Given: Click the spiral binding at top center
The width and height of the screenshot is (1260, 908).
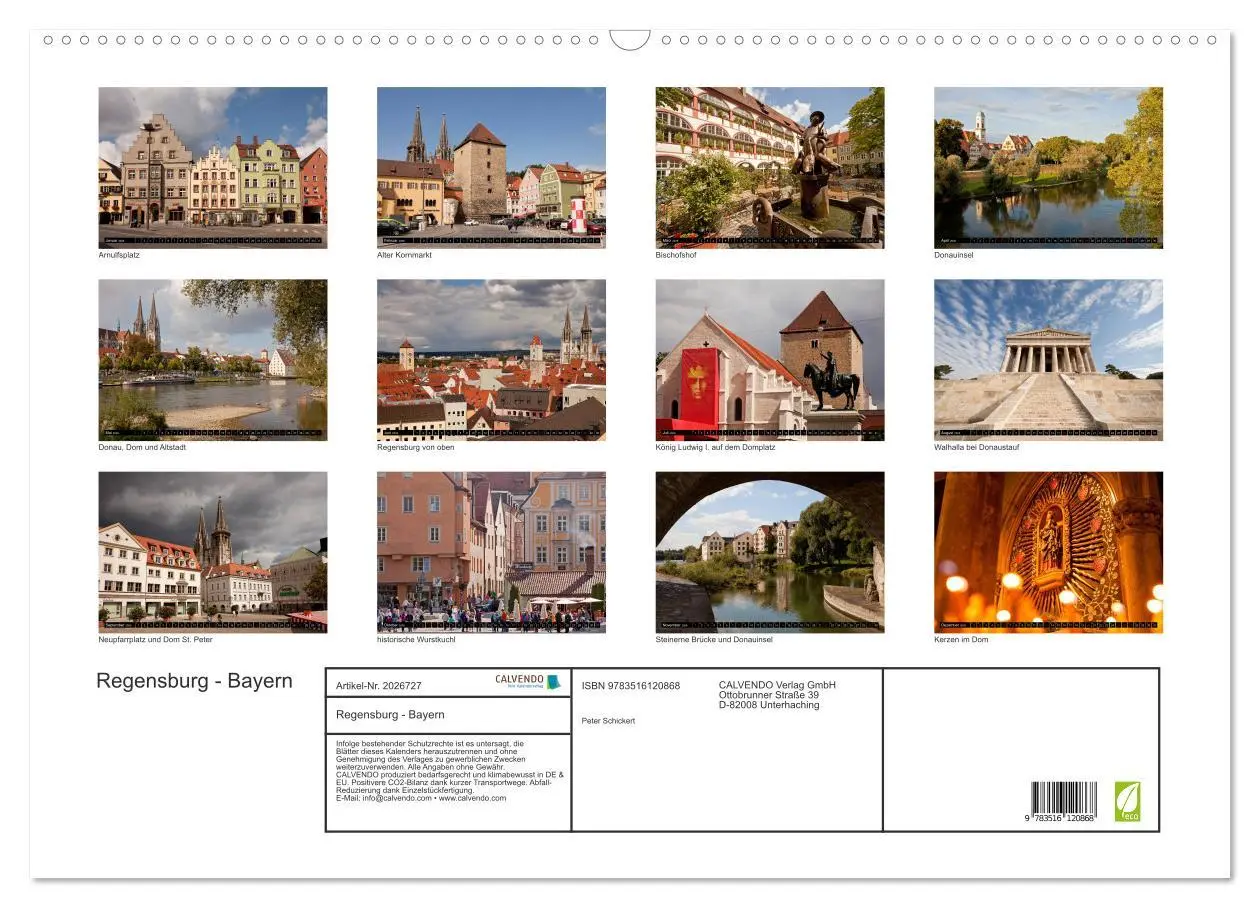Looking at the screenshot, I should click(628, 39).
